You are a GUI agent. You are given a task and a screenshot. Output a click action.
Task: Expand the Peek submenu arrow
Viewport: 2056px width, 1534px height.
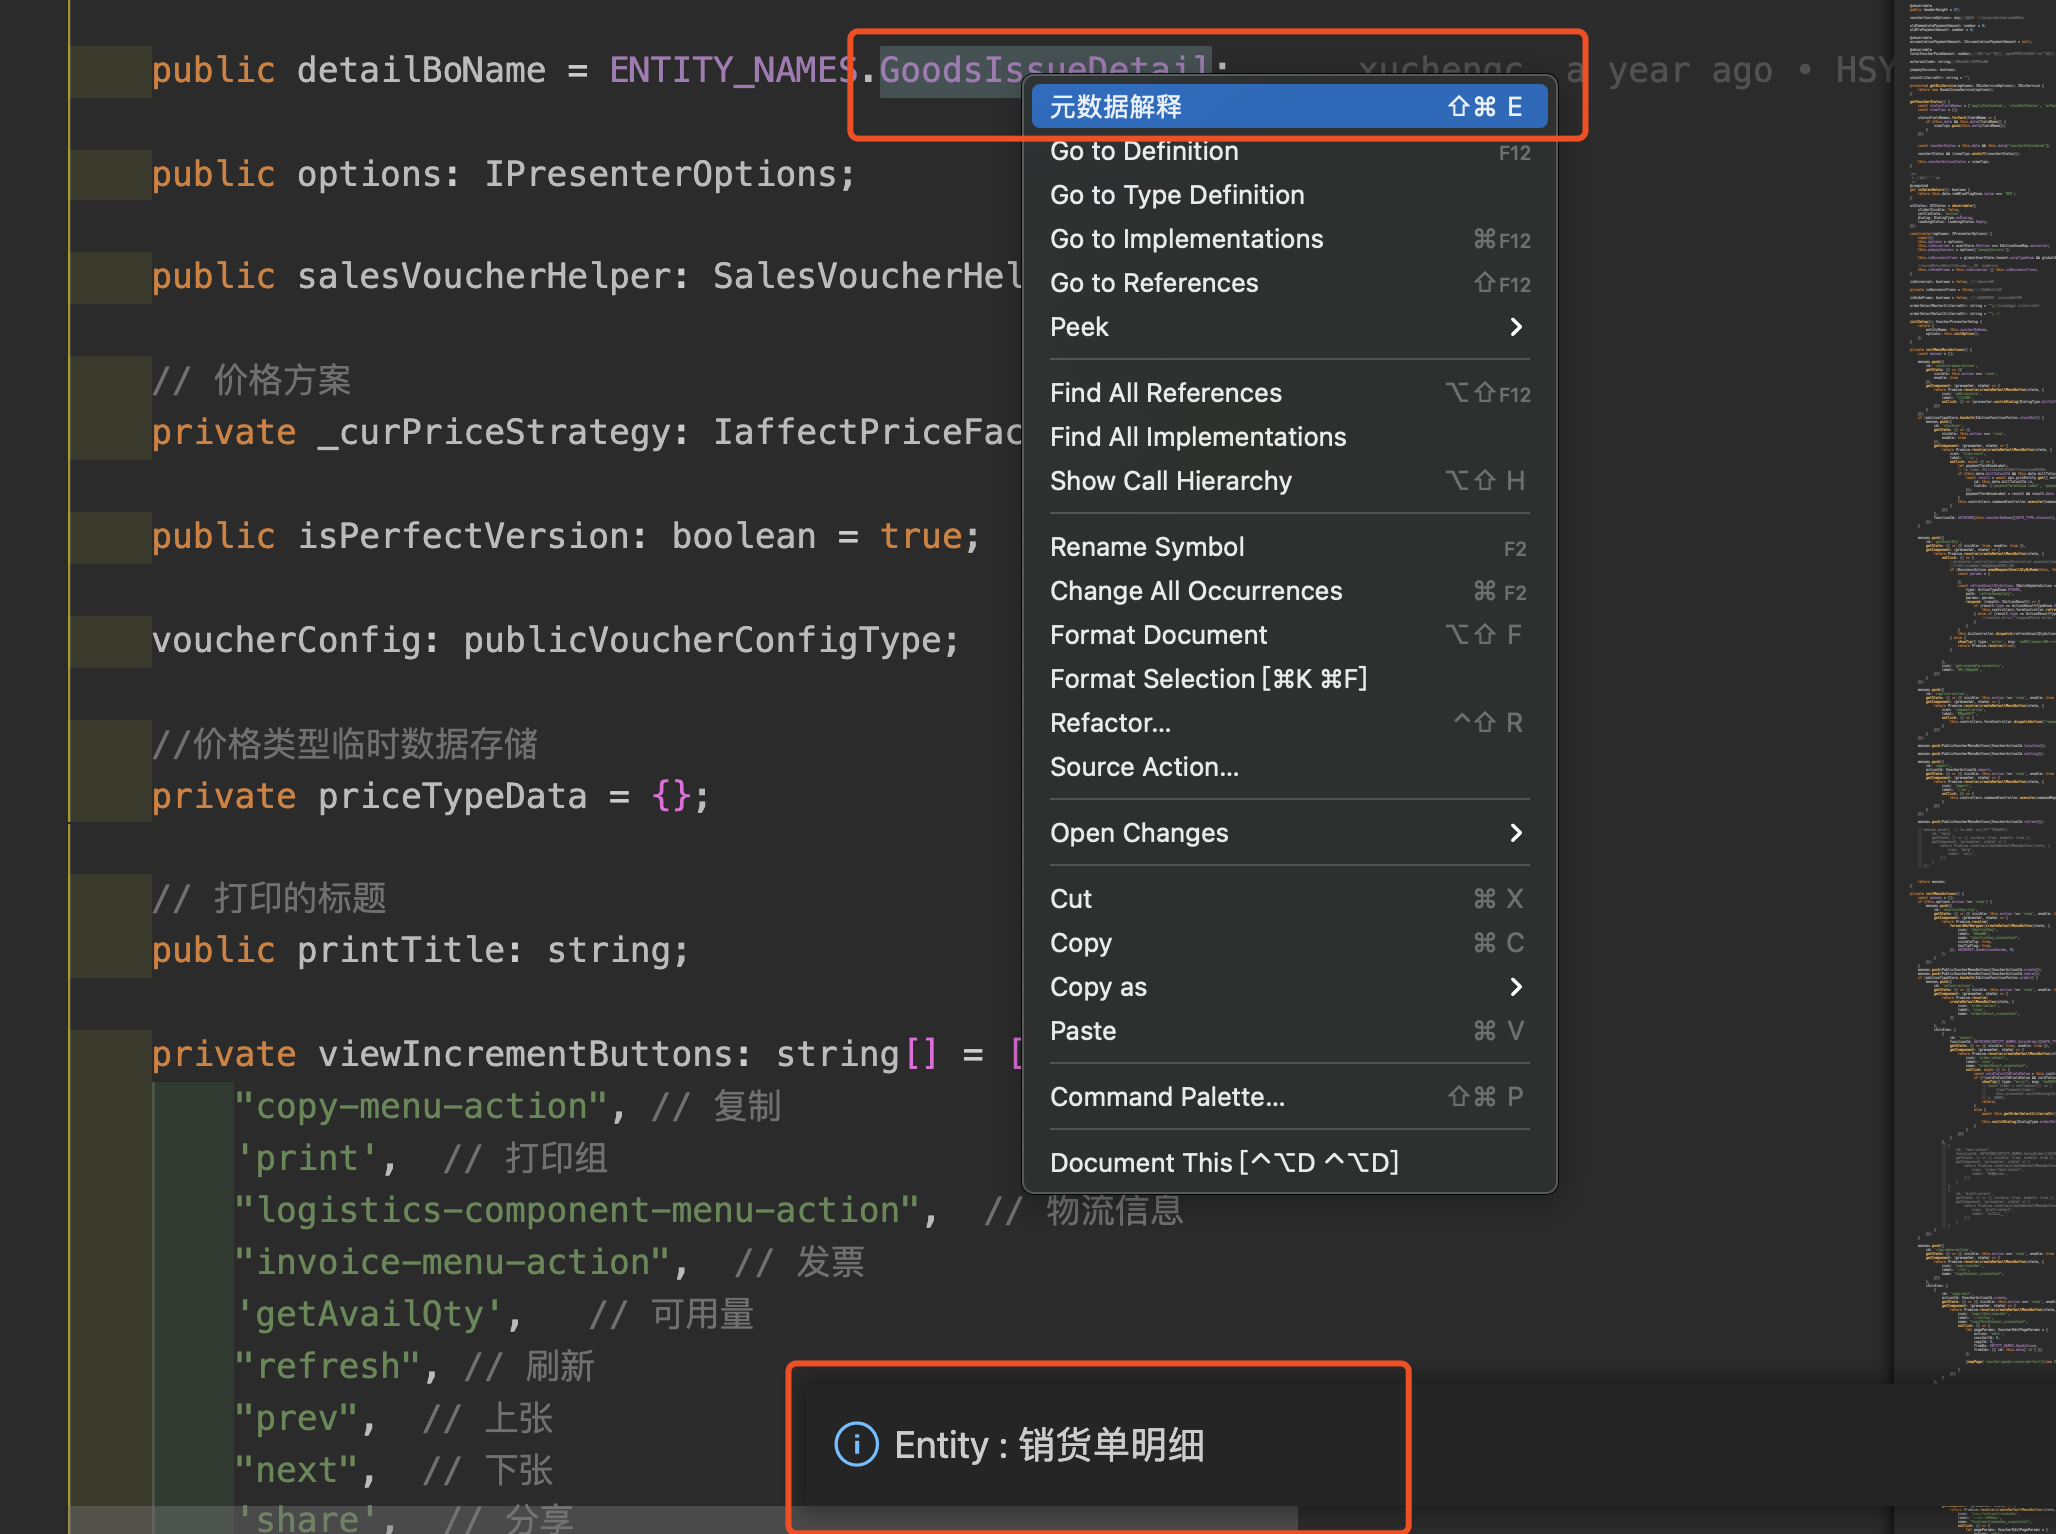pyautogui.click(x=1516, y=327)
